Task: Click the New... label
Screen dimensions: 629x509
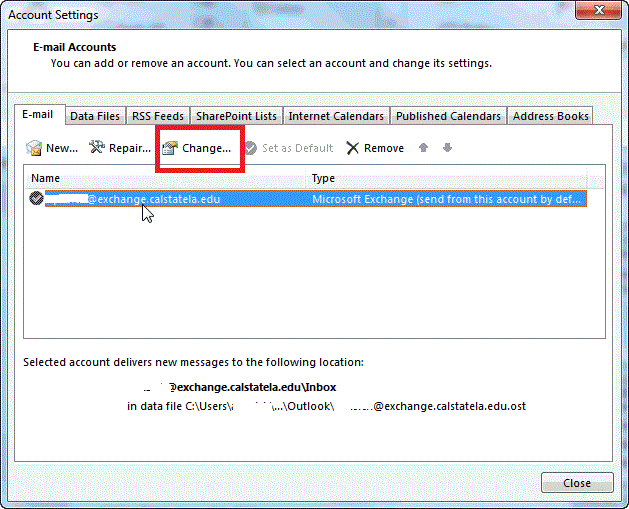Action: point(62,148)
